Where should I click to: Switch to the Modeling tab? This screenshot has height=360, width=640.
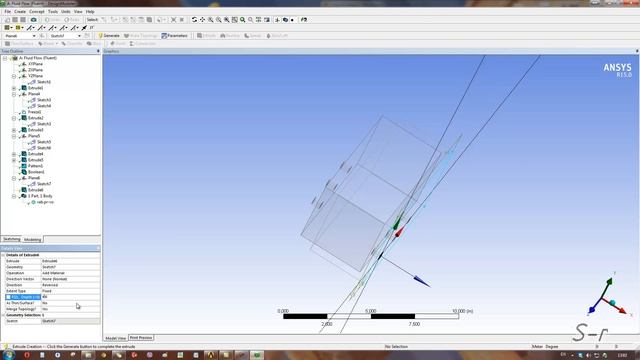(32, 240)
